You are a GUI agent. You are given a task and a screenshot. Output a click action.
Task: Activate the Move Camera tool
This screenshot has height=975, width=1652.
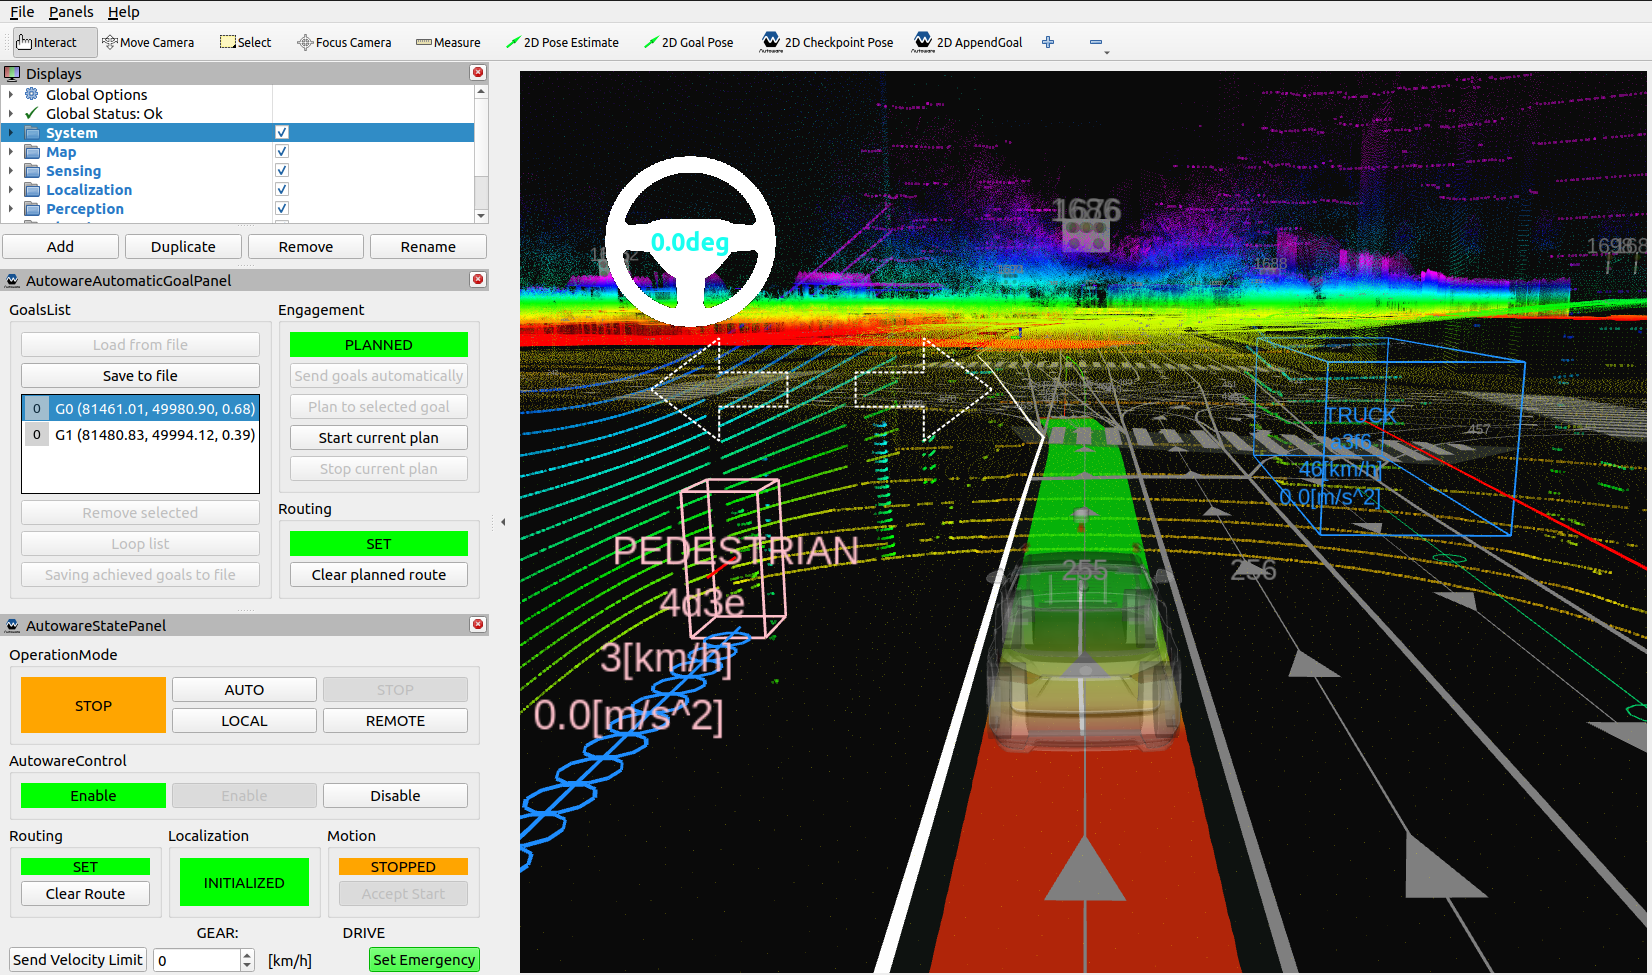click(148, 42)
